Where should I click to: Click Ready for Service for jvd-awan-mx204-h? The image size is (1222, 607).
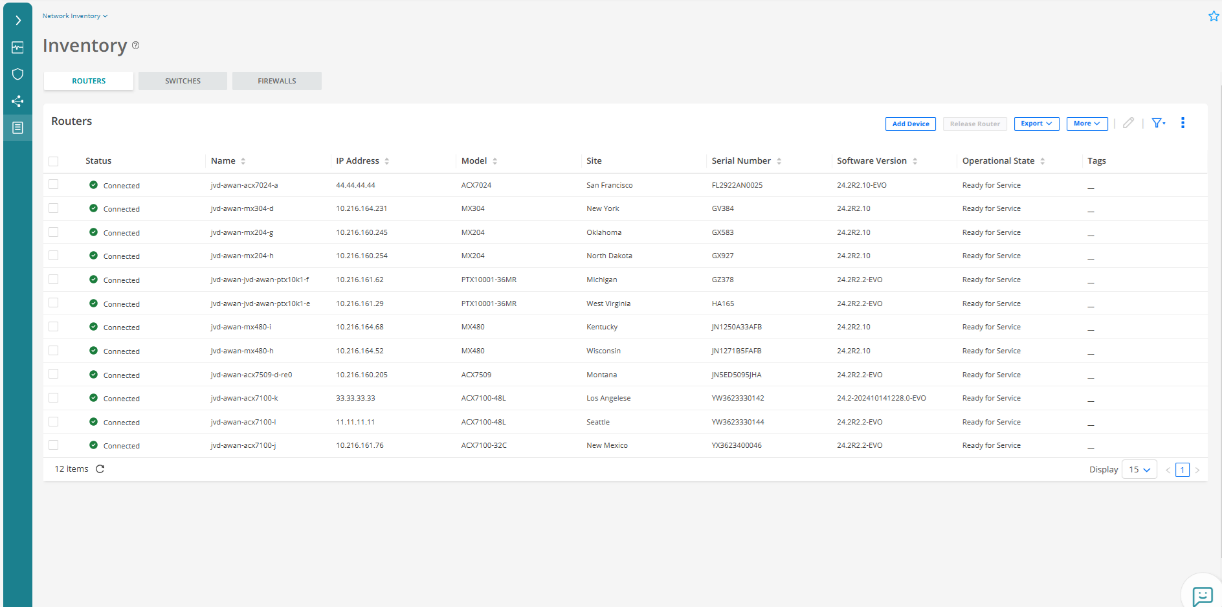coord(991,256)
